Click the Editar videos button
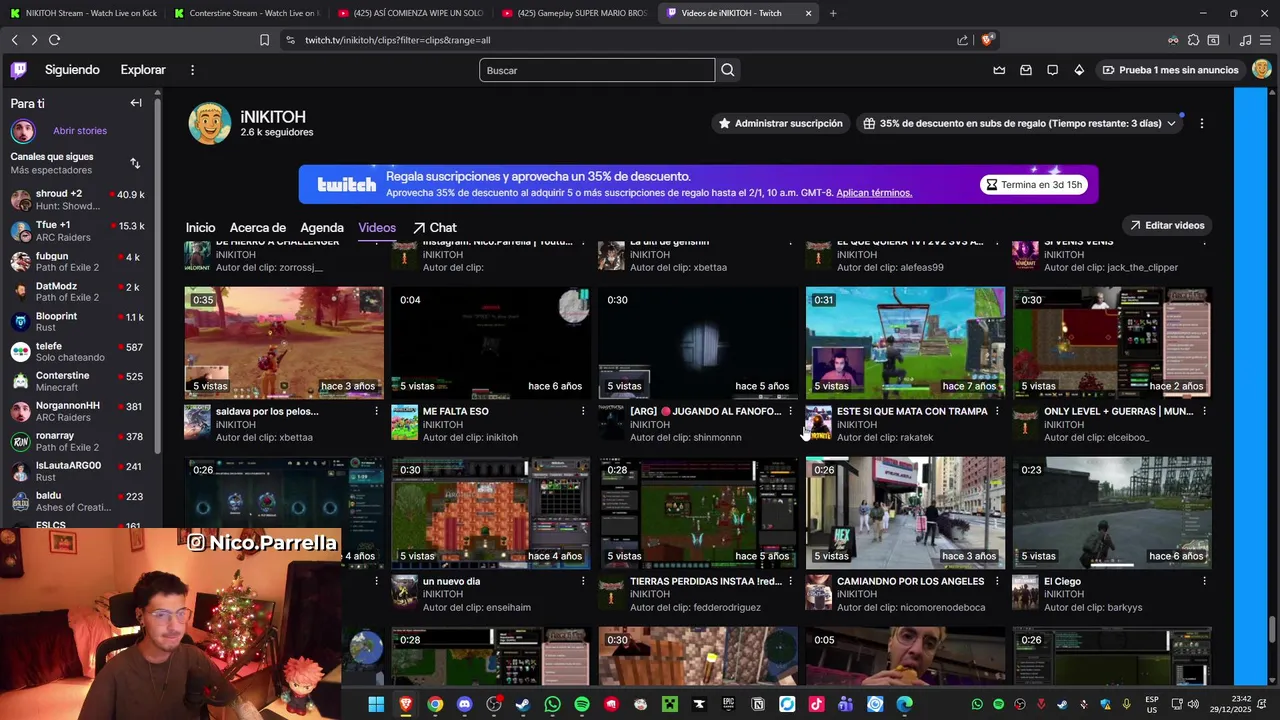1280x720 pixels. [x=1167, y=225]
